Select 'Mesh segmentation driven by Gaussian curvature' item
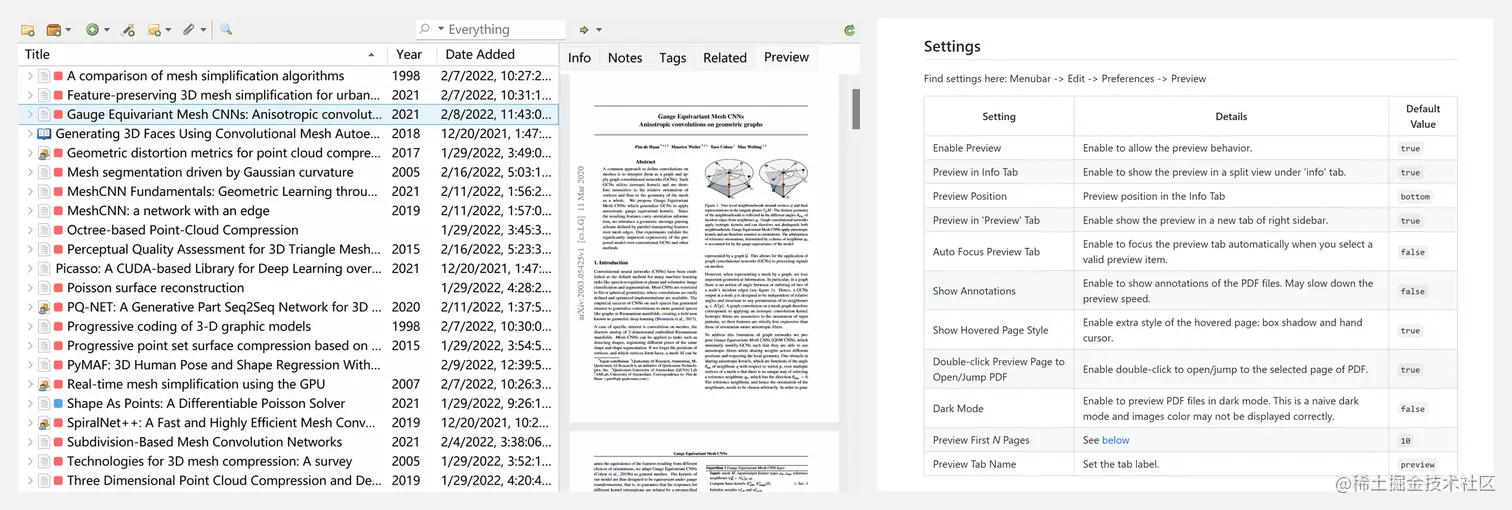This screenshot has width=1512, height=510. click(x=210, y=172)
